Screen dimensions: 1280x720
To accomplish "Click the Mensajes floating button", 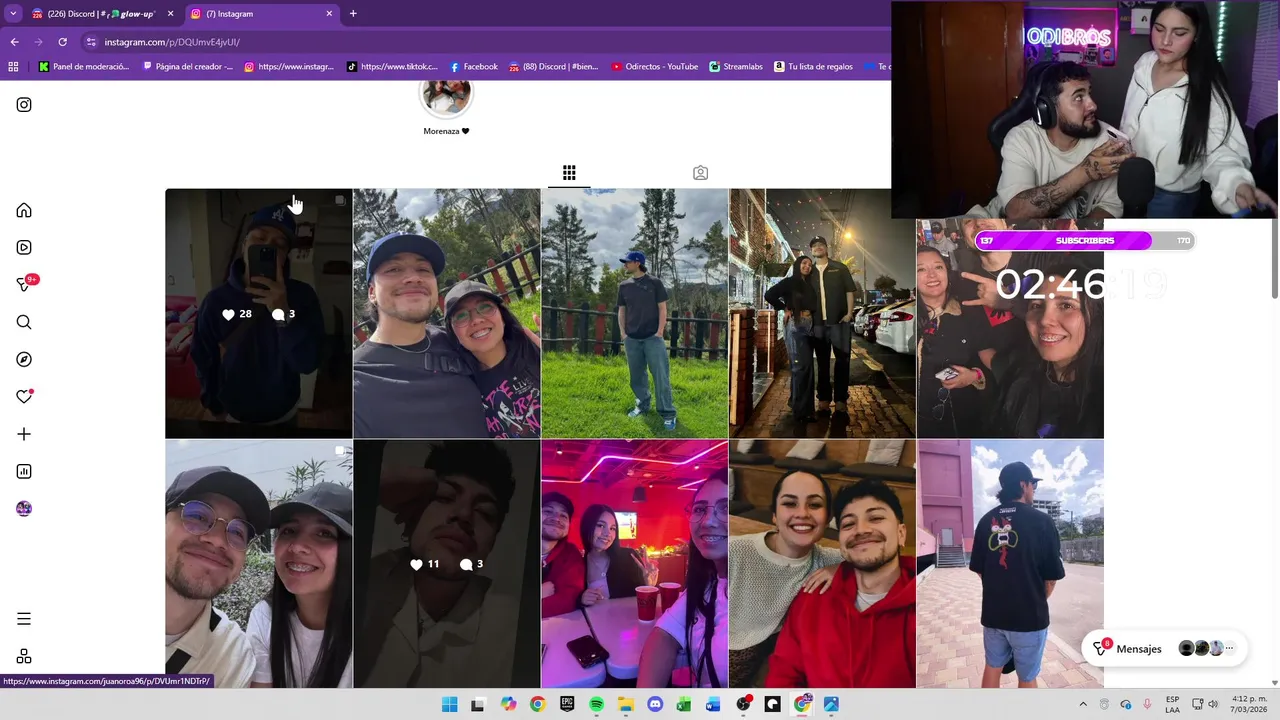I will 1164,649.
